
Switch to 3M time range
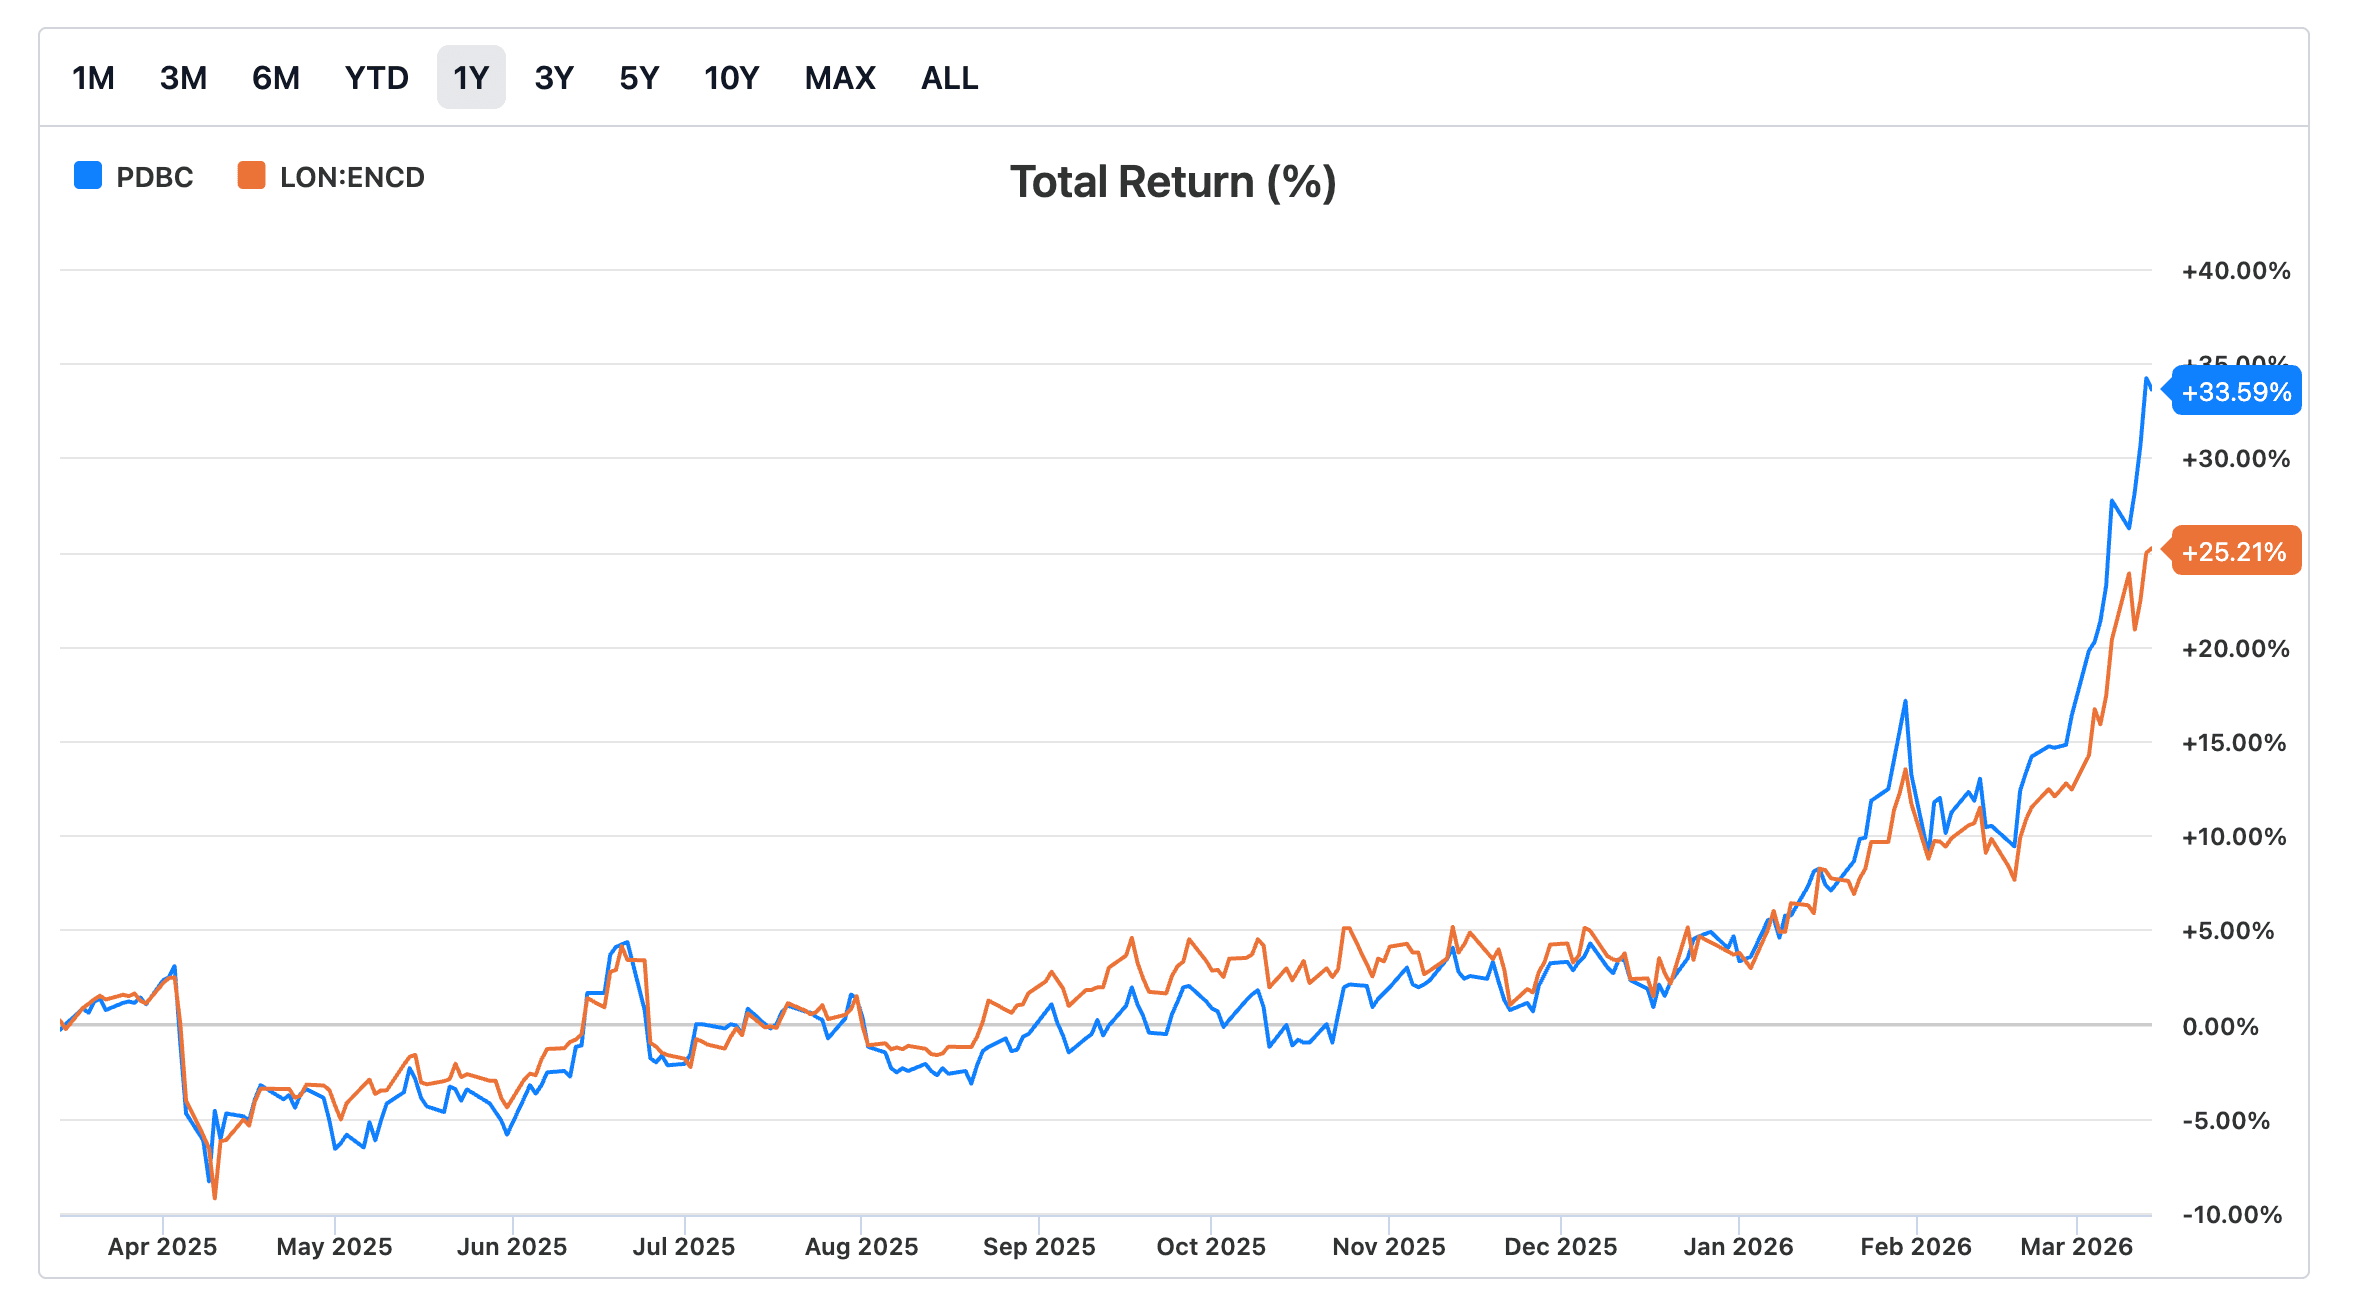tap(183, 78)
